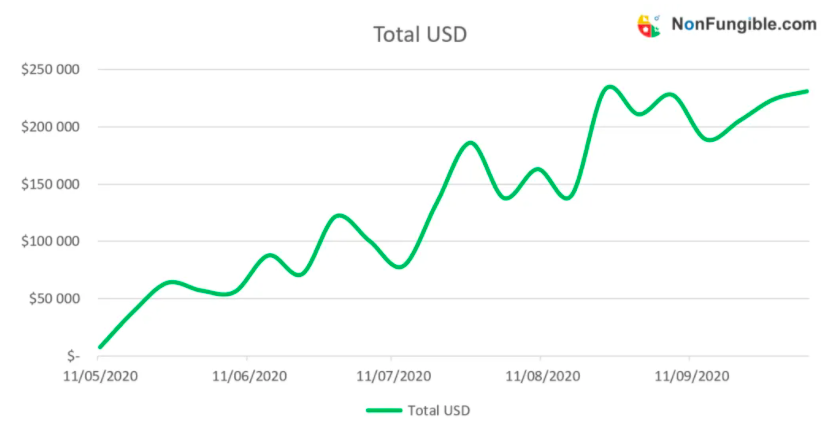Select the $50 000 y-axis label
832x433 pixels.
pyautogui.click(x=52, y=298)
